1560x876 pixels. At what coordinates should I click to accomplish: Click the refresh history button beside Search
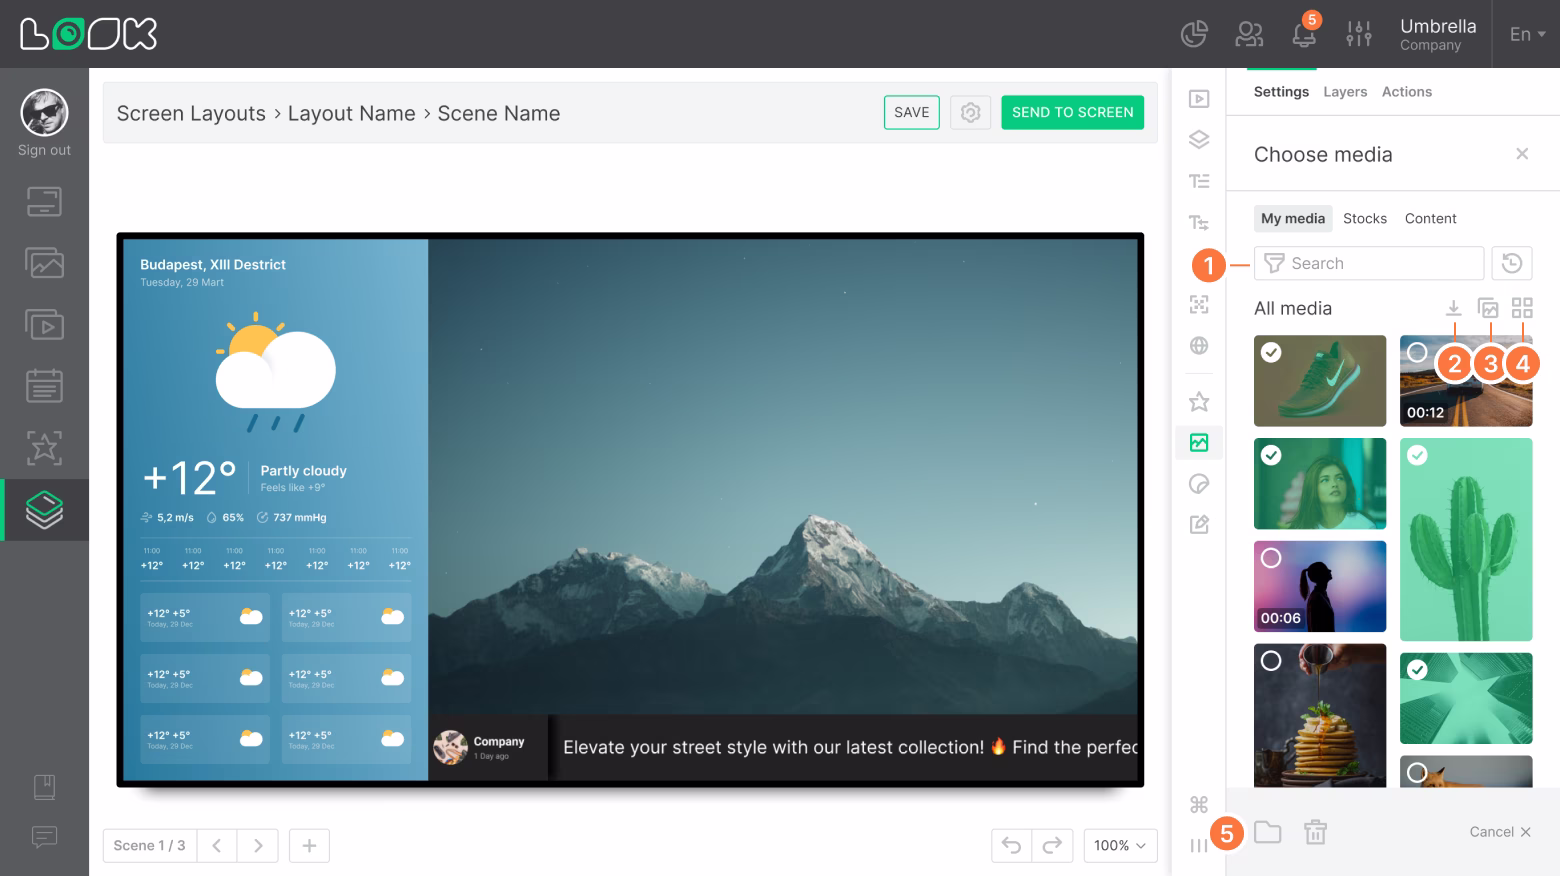point(1512,263)
